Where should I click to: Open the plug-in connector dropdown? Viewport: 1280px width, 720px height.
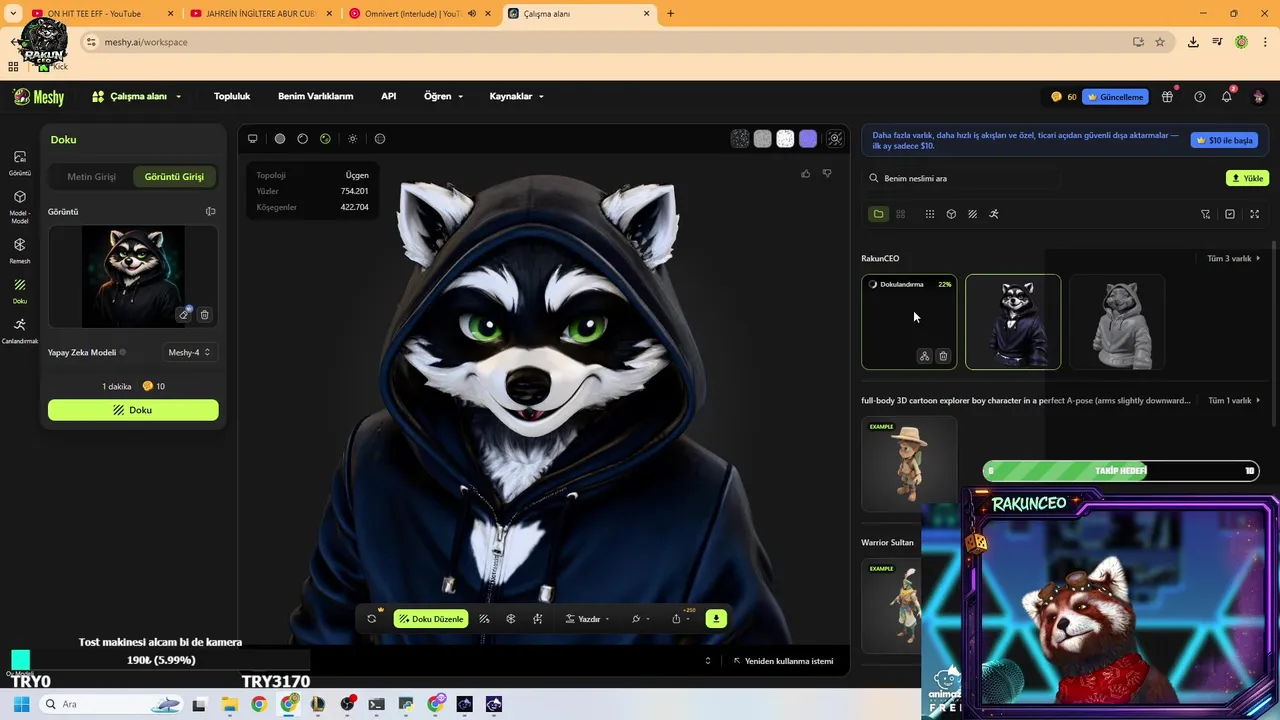tap(641, 619)
